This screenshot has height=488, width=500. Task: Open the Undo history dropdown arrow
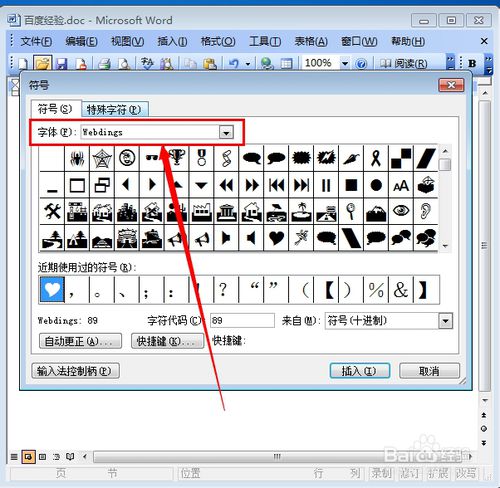(248, 64)
